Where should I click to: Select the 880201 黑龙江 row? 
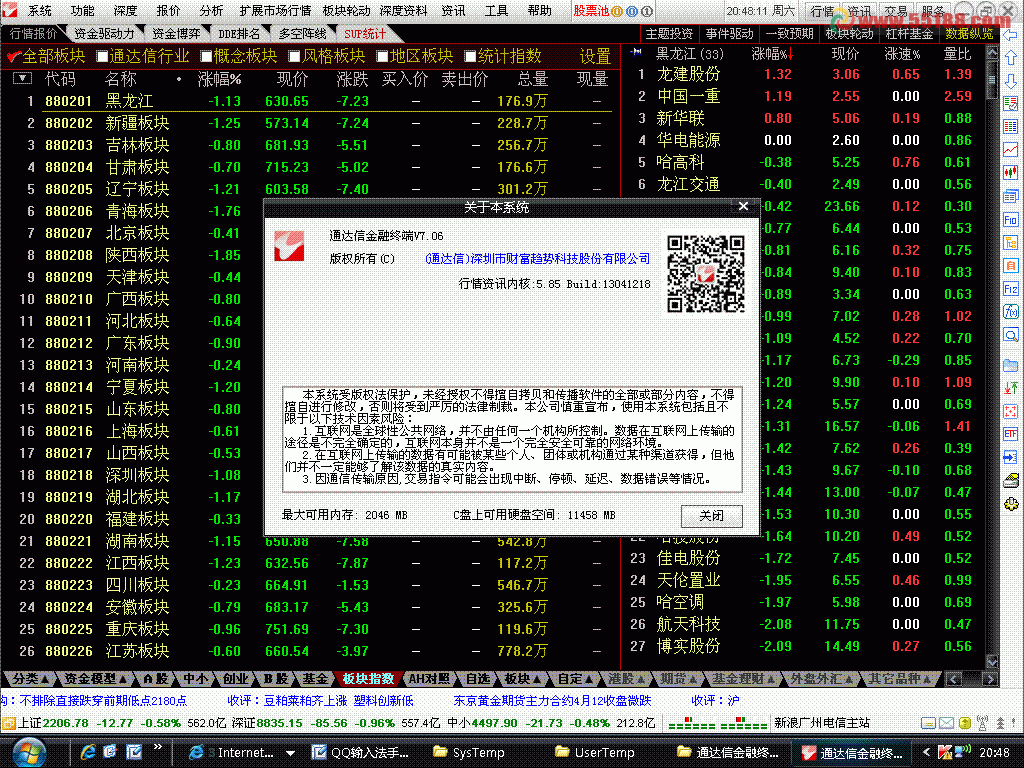point(310,101)
